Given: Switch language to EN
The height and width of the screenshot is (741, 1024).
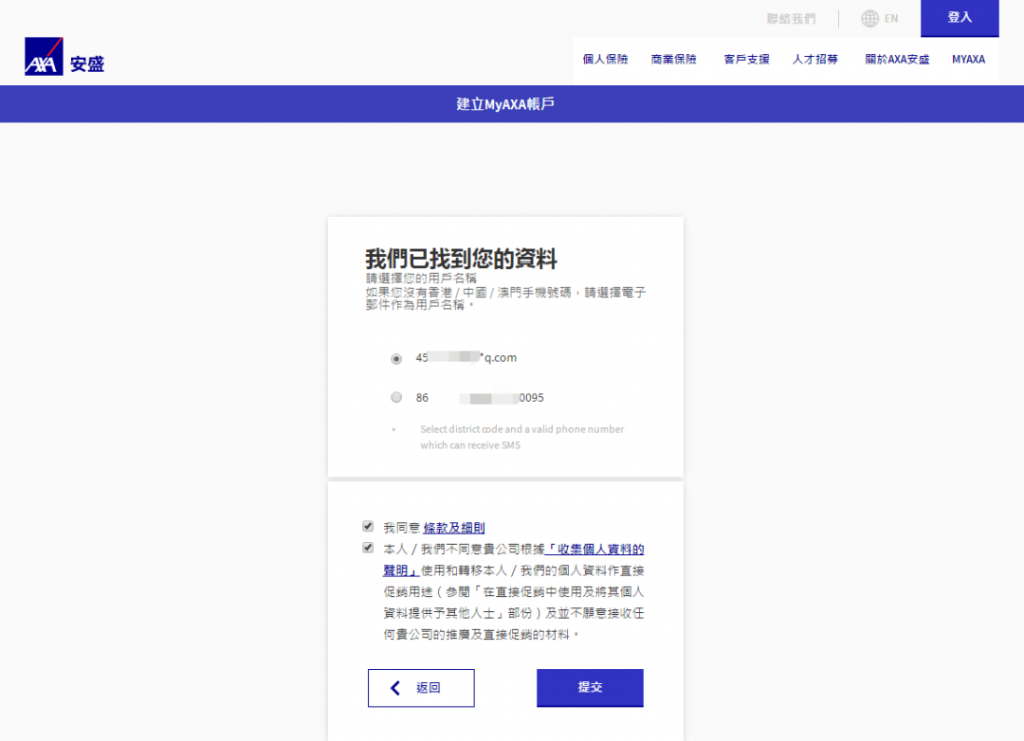Looking at the screenshot, I should point(891,19).
